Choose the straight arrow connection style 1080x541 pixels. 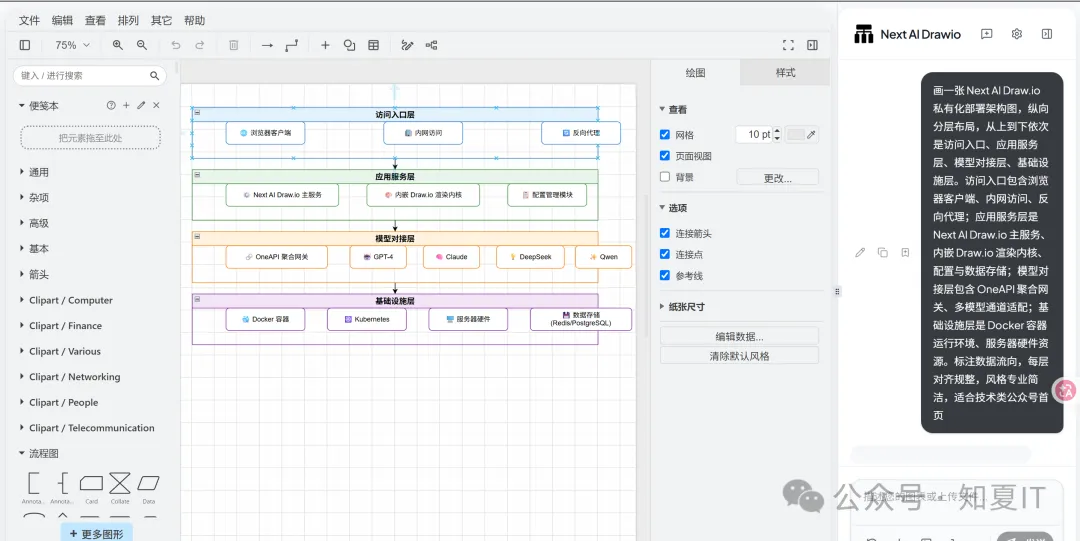[x=267, y=45]
